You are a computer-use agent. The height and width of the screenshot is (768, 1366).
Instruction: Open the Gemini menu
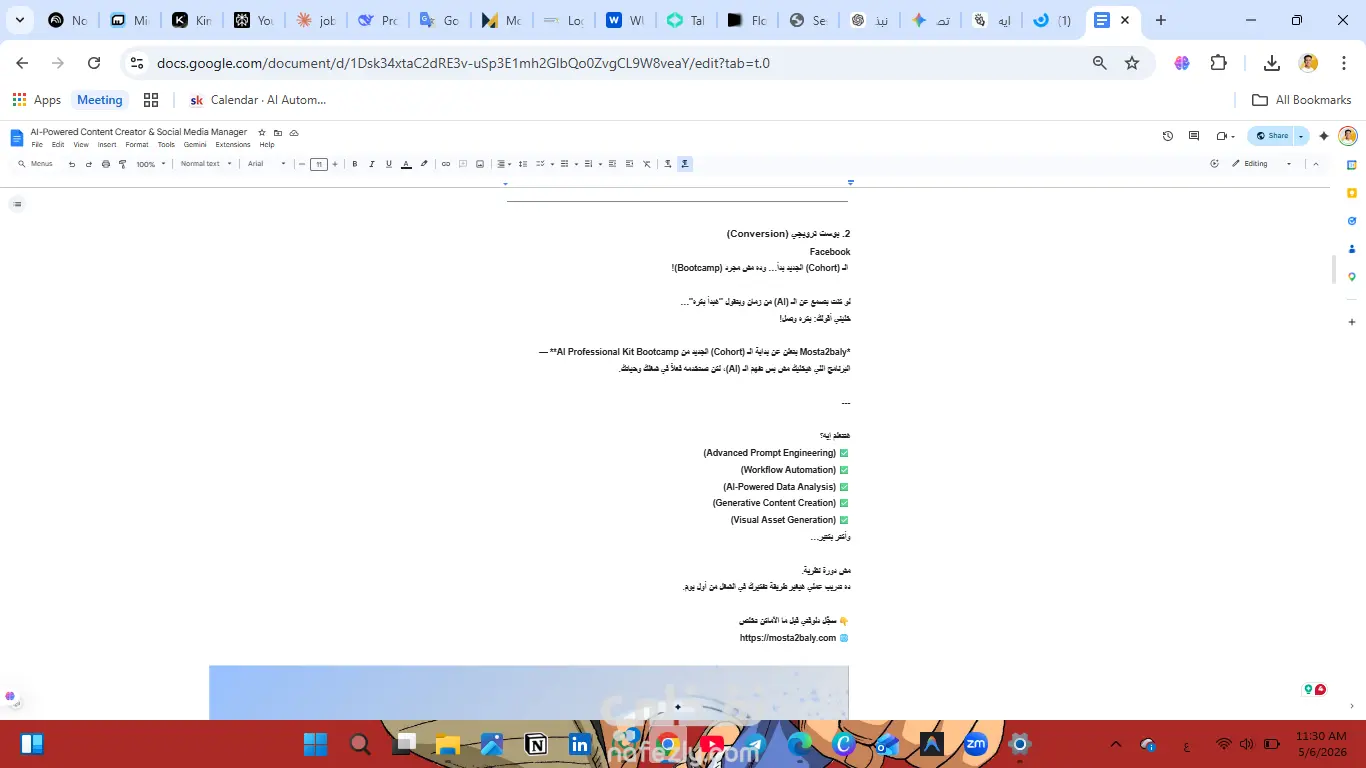pyautogui.click(x=195, y=145)
